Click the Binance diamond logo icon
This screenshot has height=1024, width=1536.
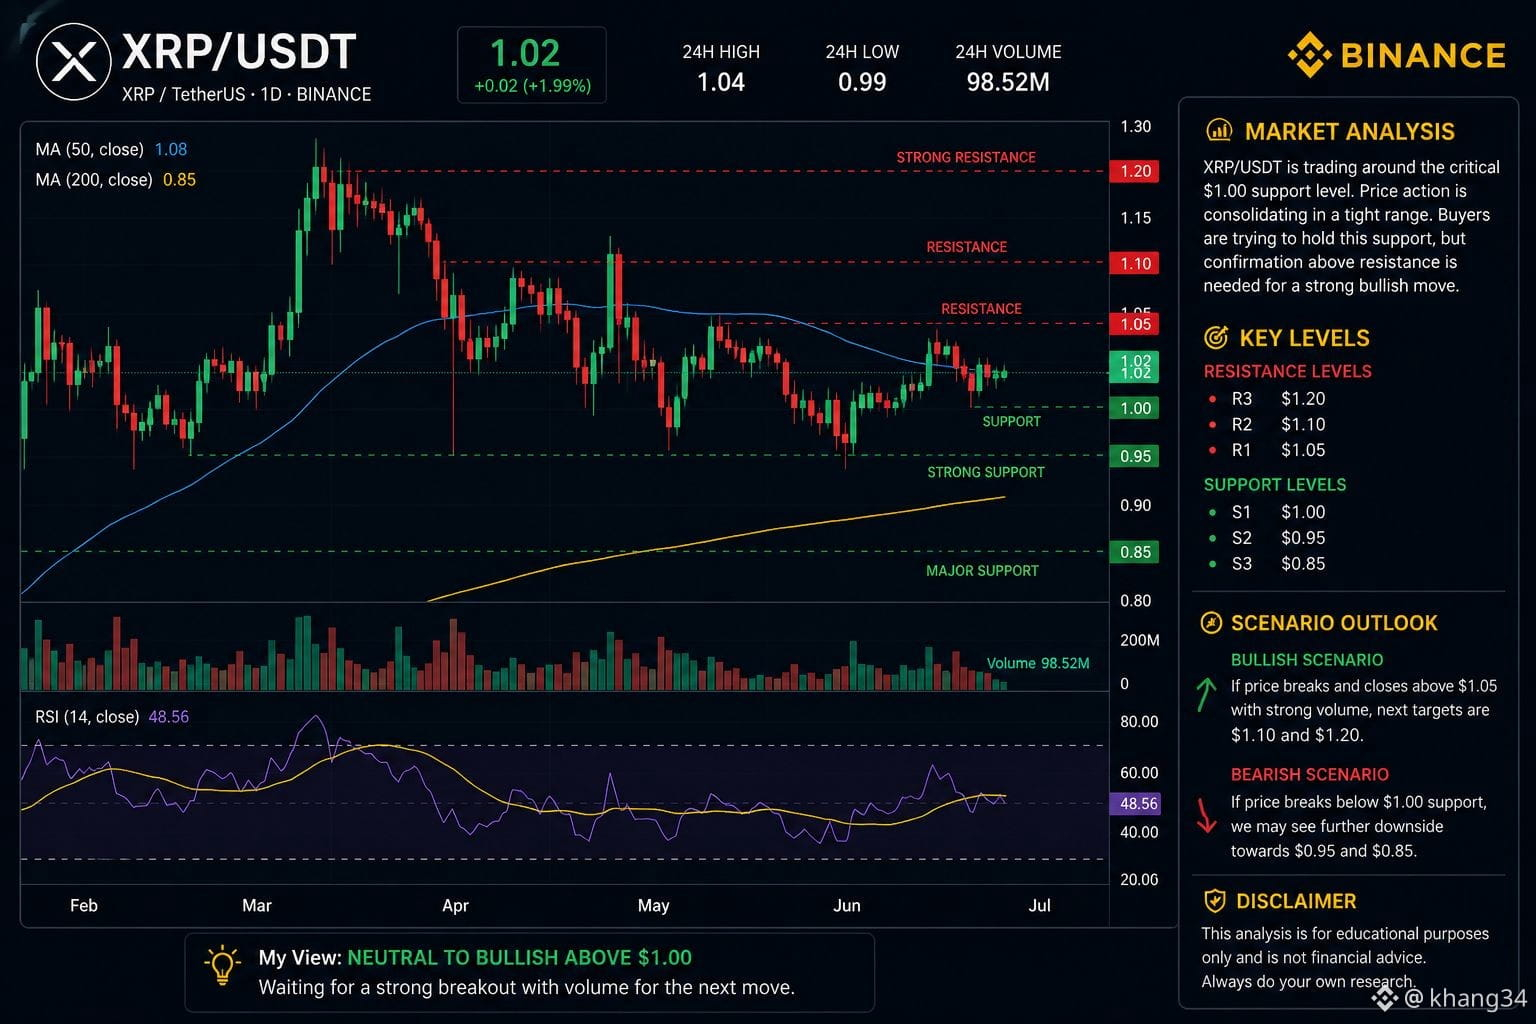[1308, 54]
